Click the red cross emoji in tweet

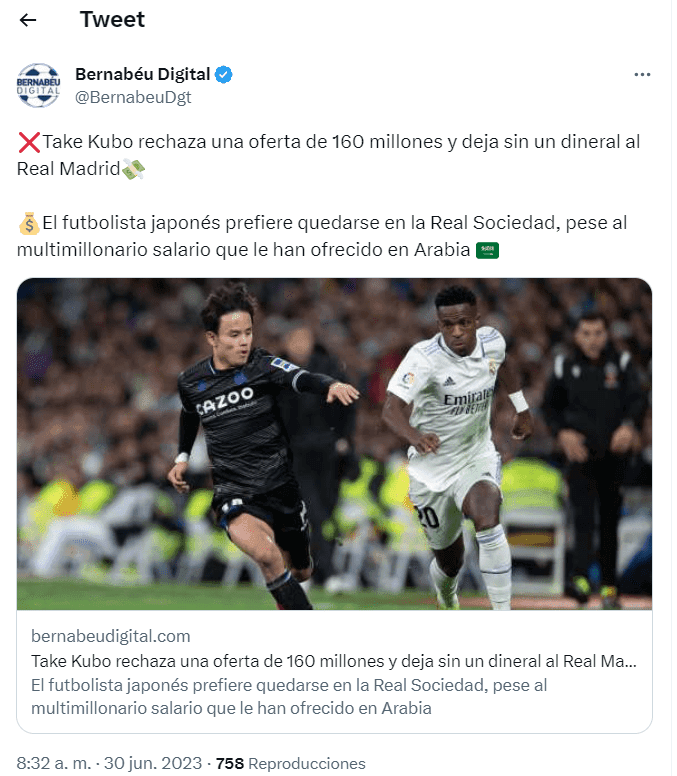[x=29, y=143]
